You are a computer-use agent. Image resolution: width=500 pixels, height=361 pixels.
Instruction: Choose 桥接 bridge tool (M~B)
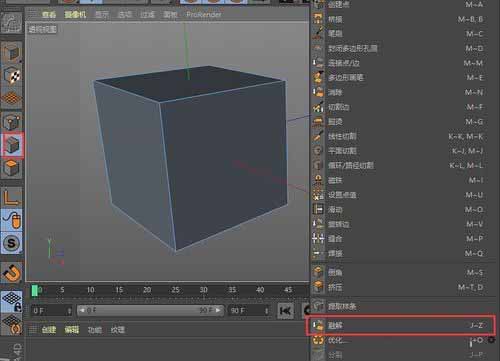coord(404,19)
